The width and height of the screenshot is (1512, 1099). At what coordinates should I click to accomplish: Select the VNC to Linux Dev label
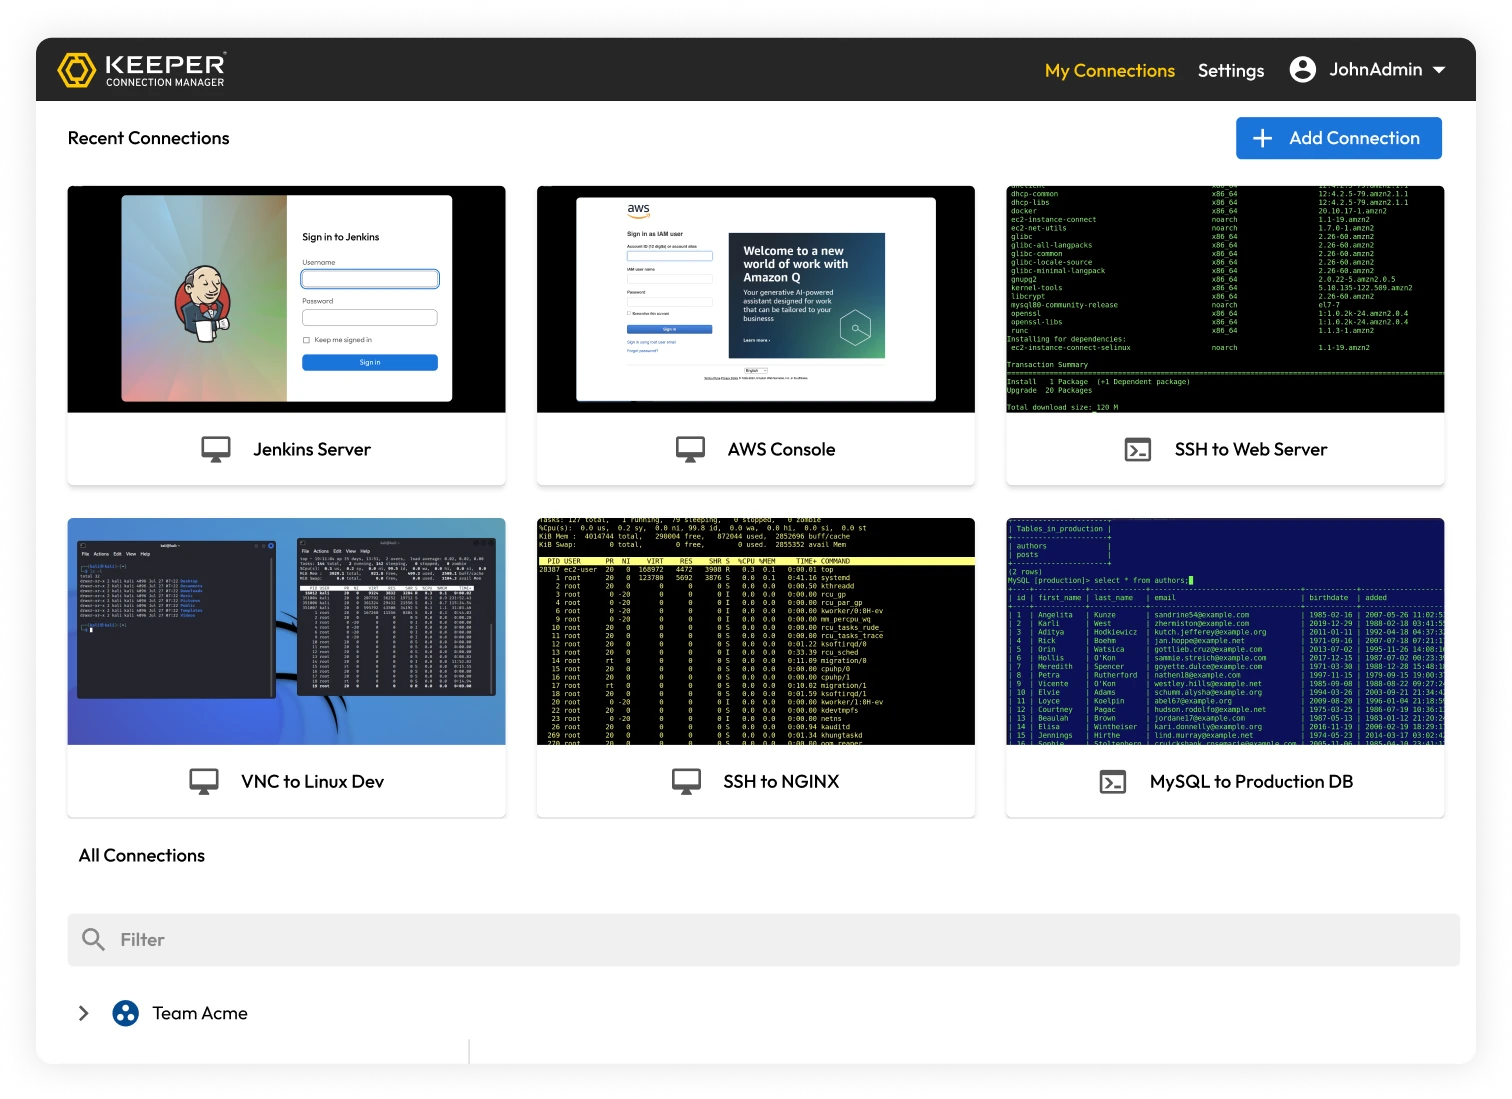click(312, 782)
